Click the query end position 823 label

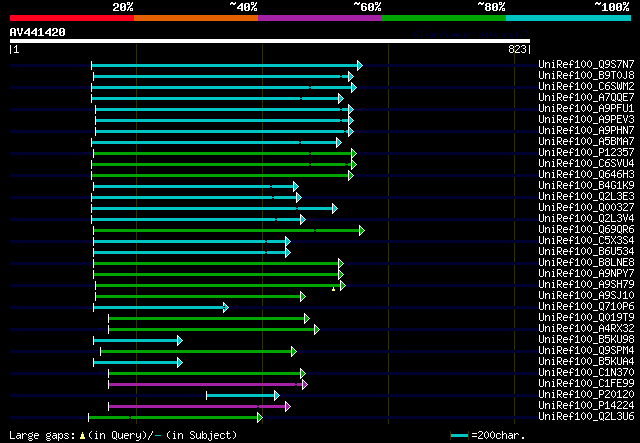tap(517, 49)
